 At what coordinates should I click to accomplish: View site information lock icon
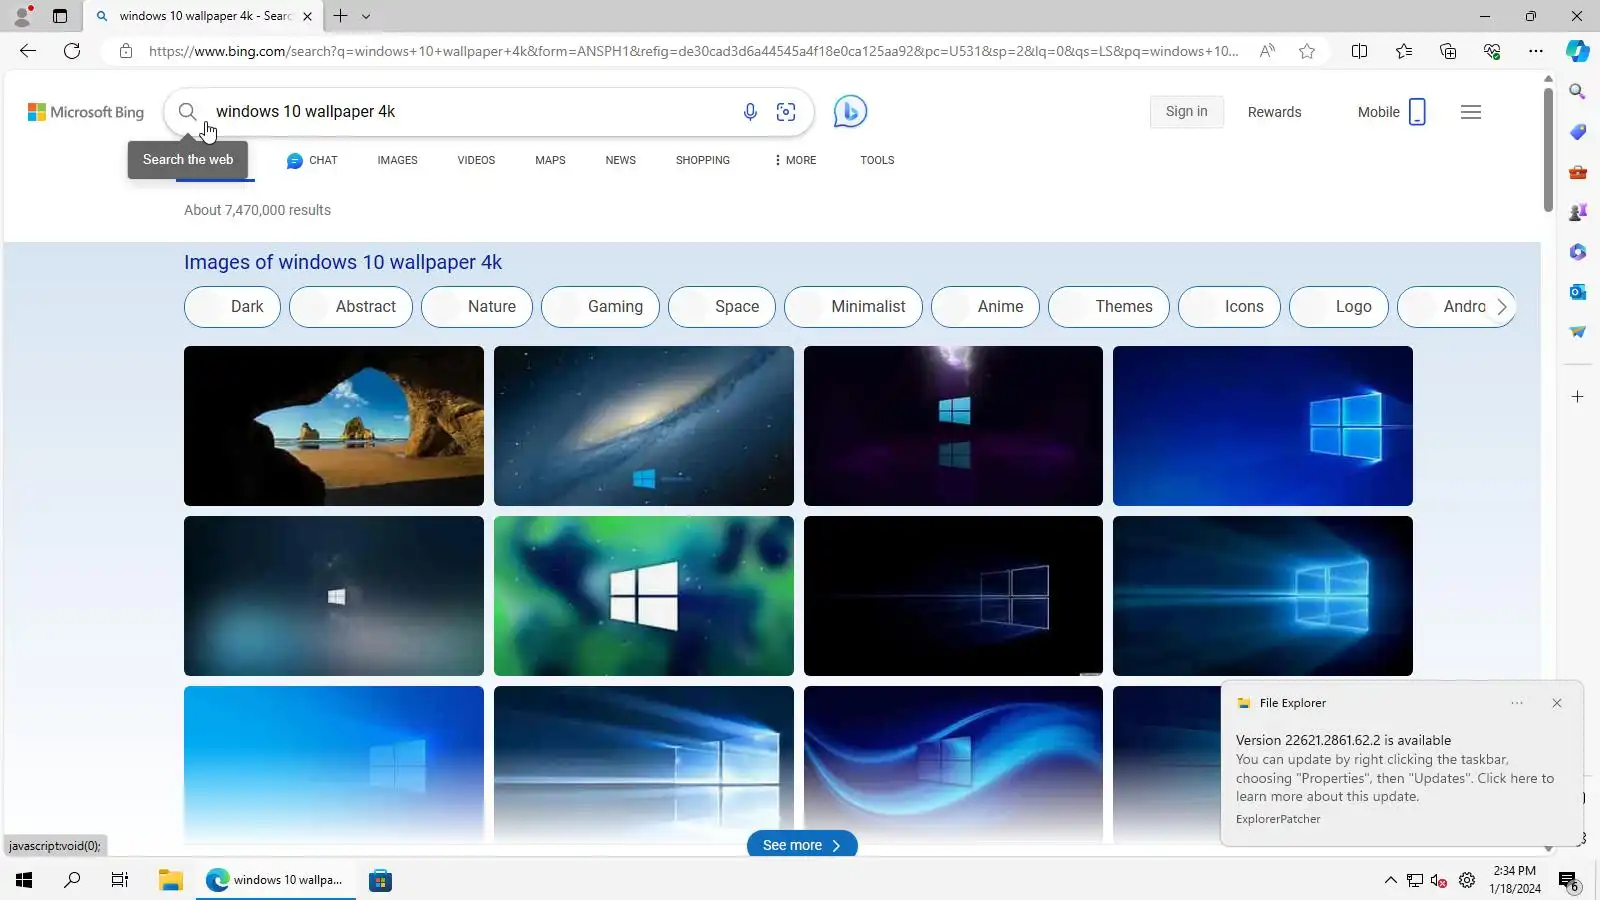[x=125, y=51]
